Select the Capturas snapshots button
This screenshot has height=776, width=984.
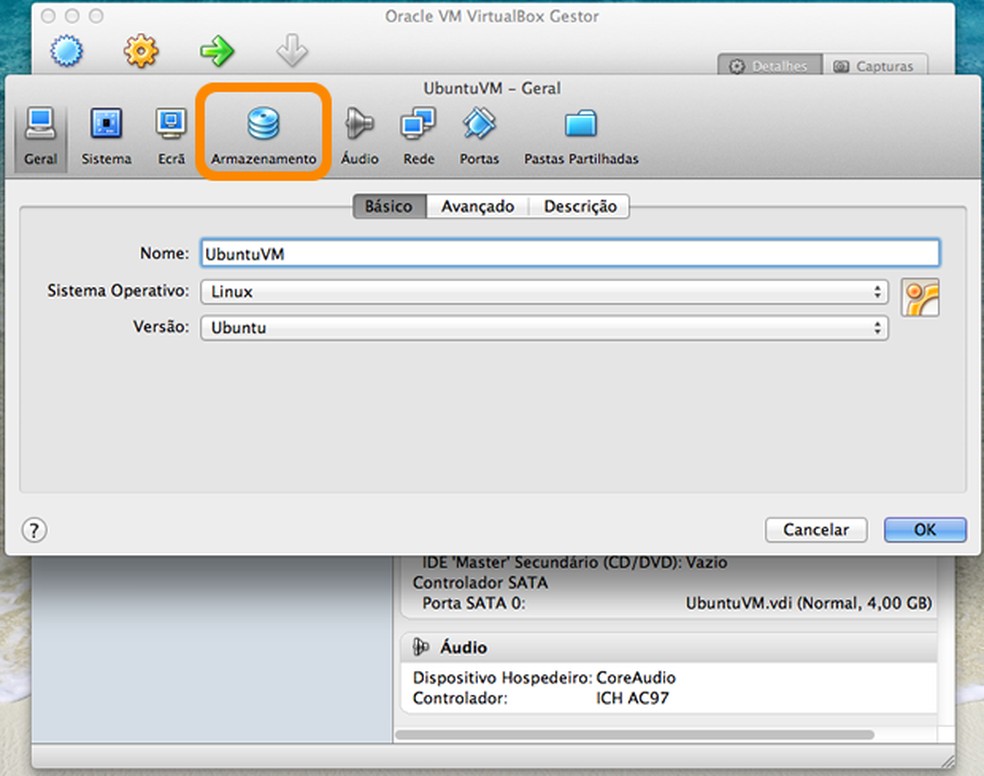click(875, 65)
